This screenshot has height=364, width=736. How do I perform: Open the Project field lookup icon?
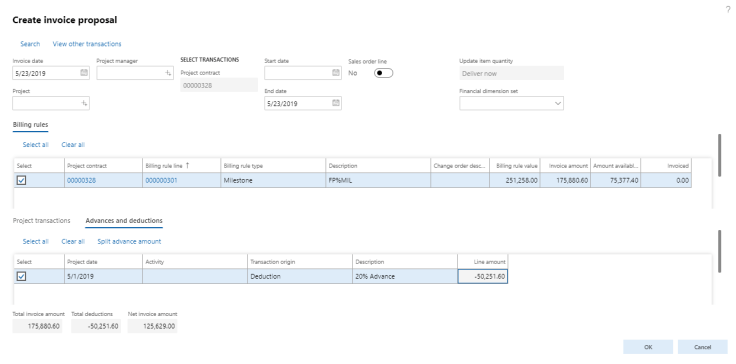84,103
